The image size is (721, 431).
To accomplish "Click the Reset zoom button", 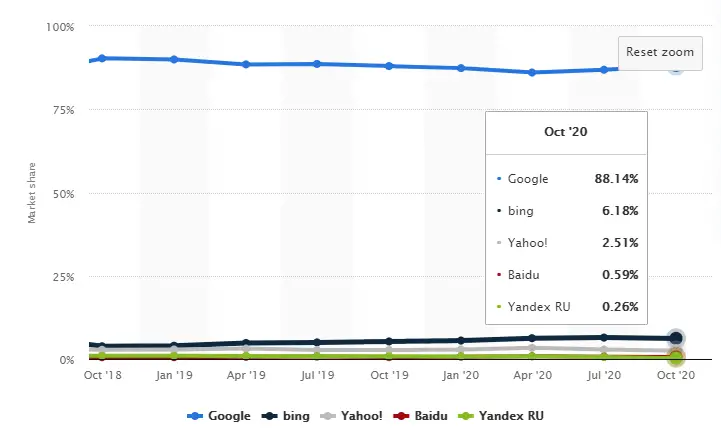I will click(659, 52).
